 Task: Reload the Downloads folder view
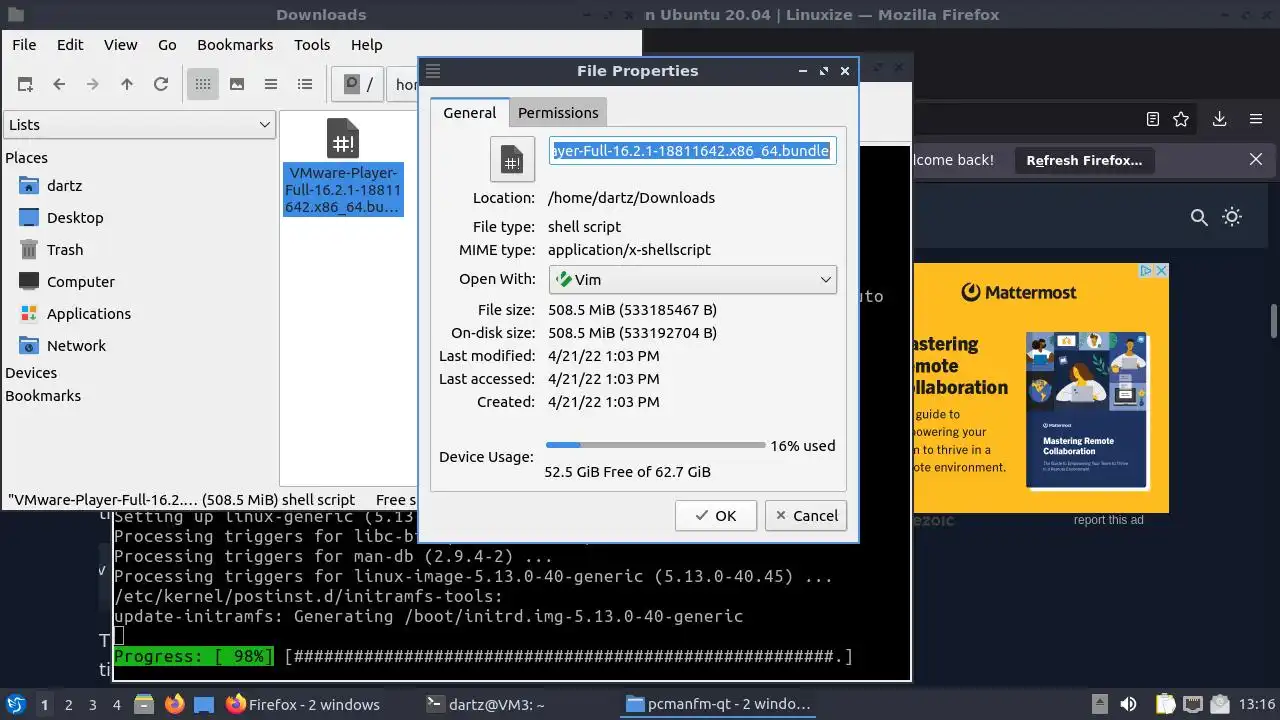click(161, 84)
